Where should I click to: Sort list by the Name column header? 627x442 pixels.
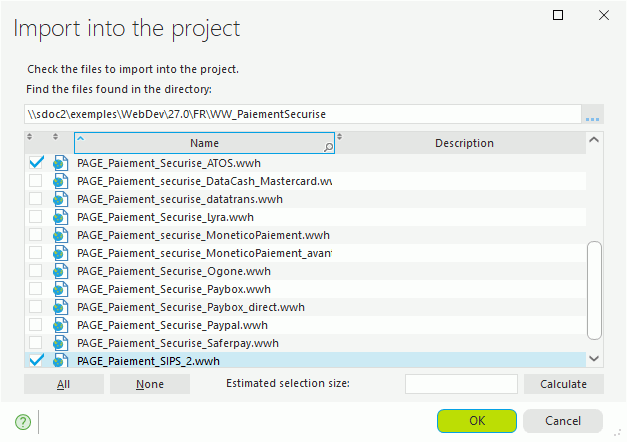tap(204, 143)
